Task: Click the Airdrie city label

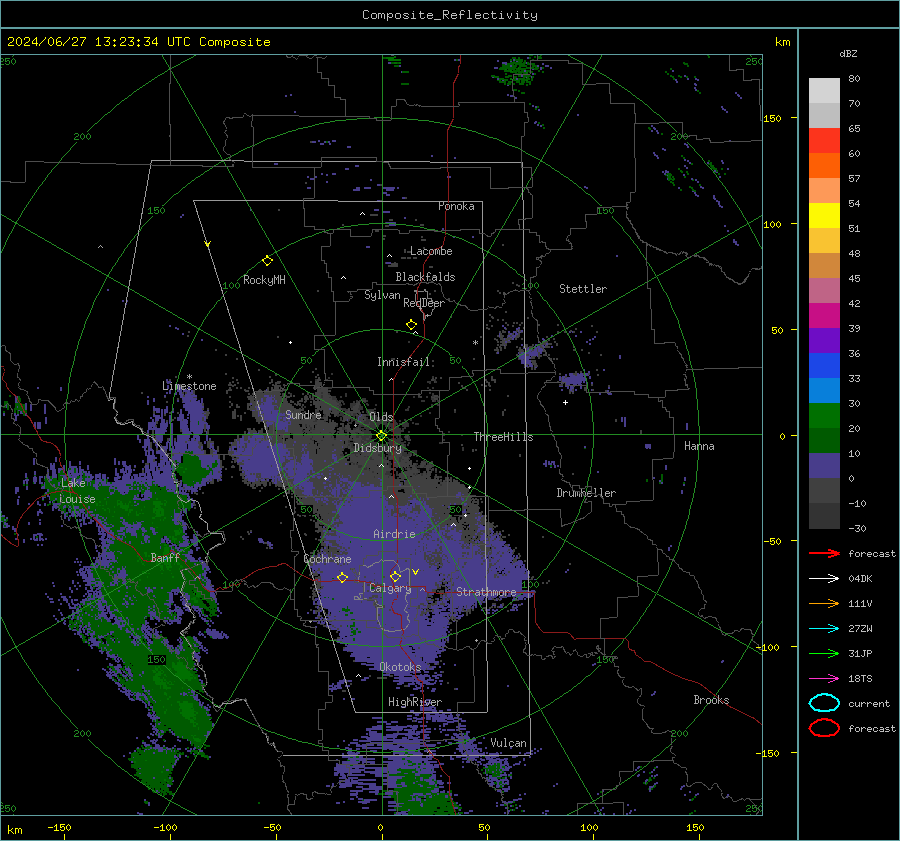Action: pos(394,534)
